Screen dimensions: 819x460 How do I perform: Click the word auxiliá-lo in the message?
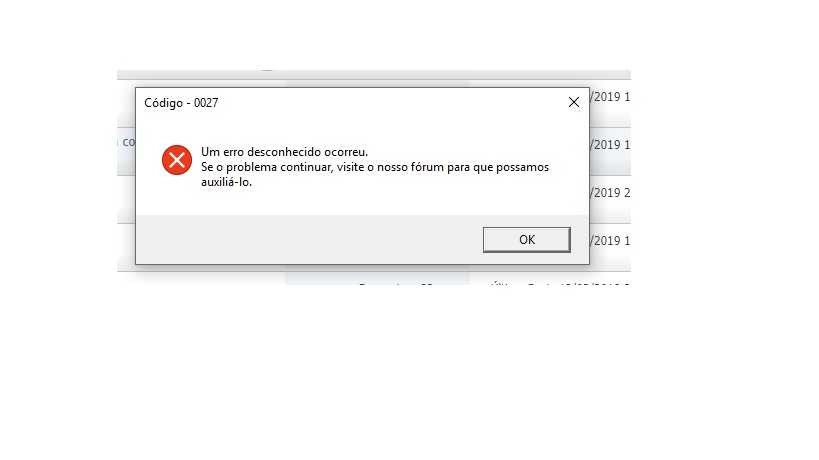226,182
